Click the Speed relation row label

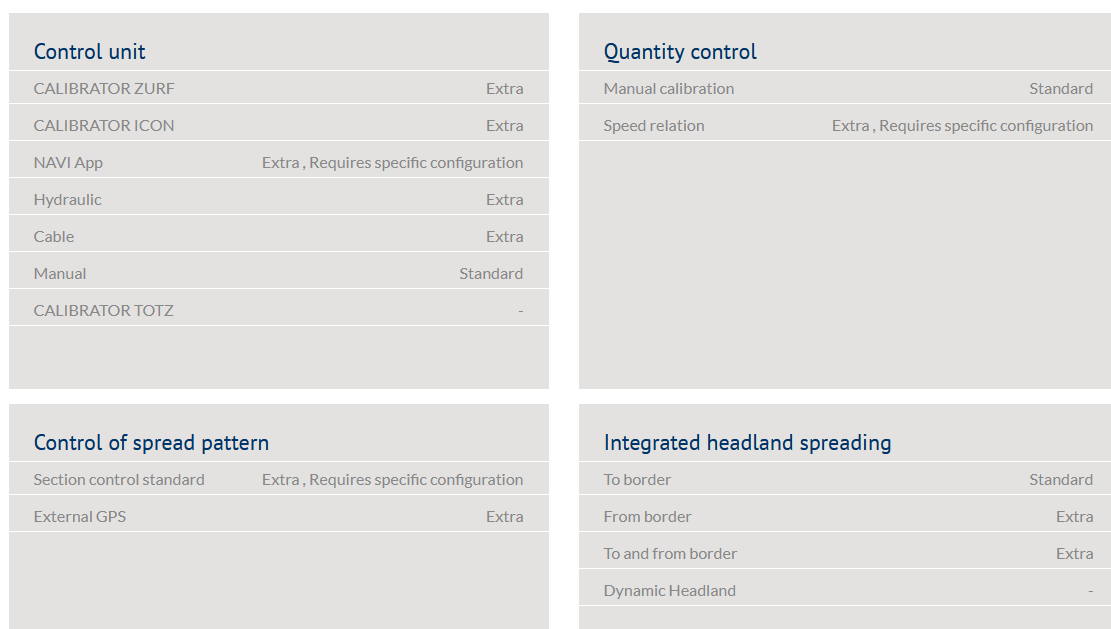654,126
